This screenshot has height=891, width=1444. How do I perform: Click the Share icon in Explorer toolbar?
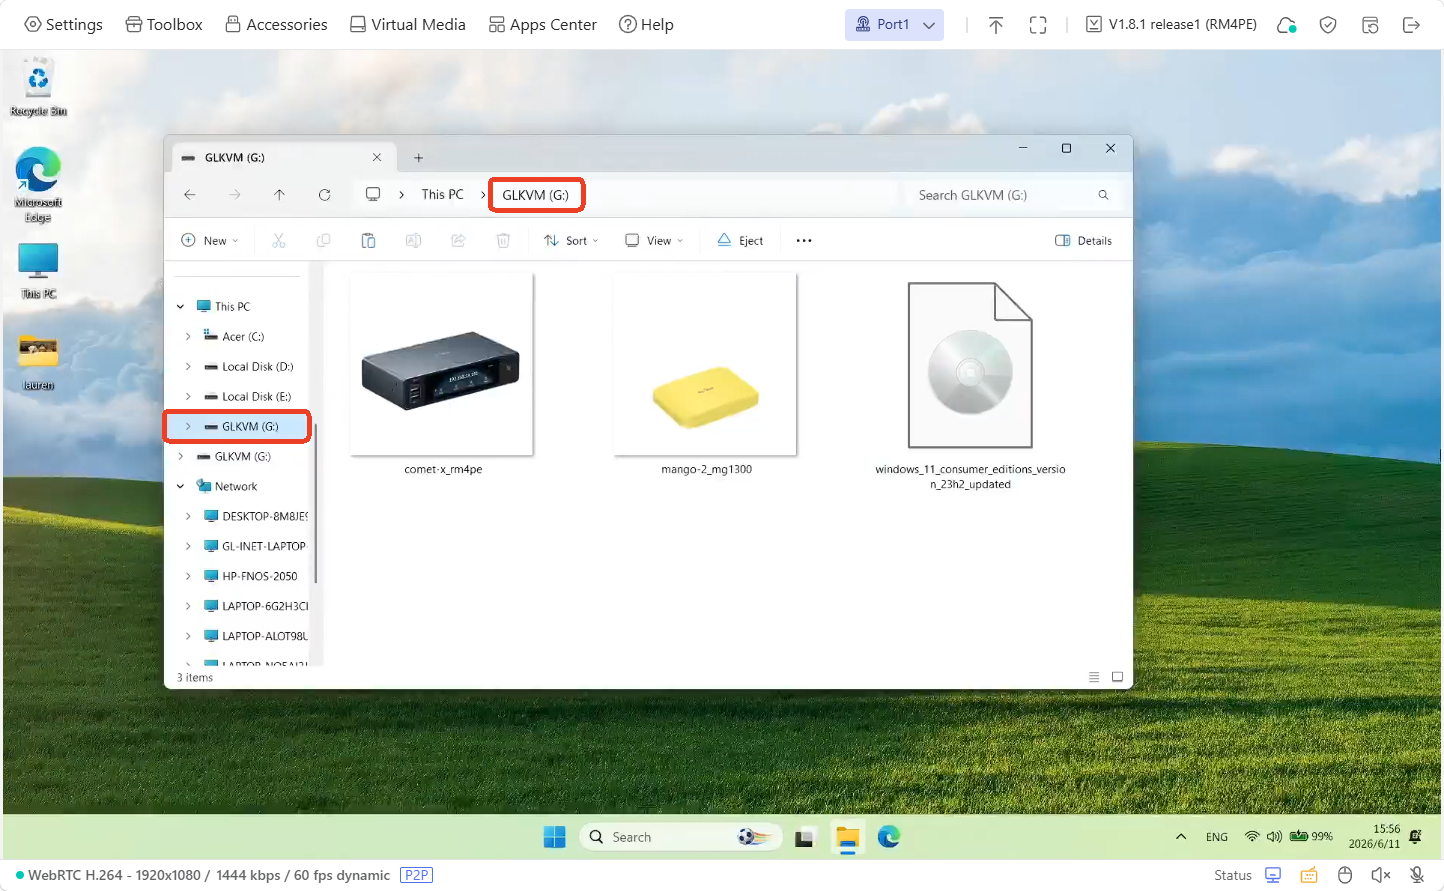458,240
